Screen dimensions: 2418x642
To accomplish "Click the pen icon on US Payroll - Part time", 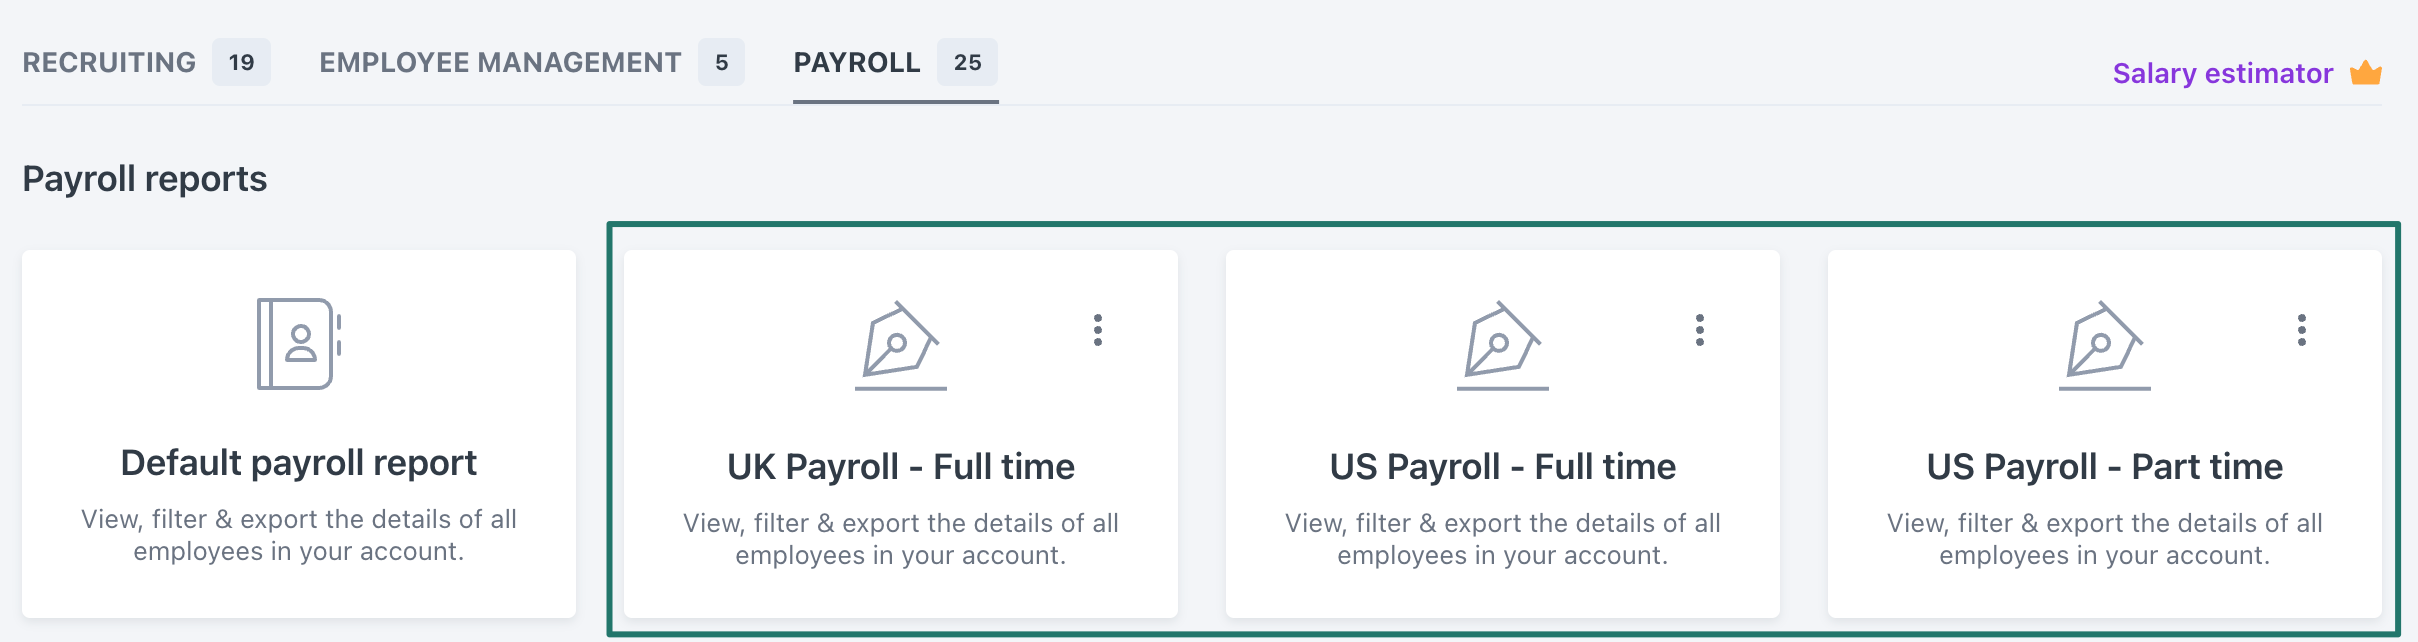I will point(2104,346).
